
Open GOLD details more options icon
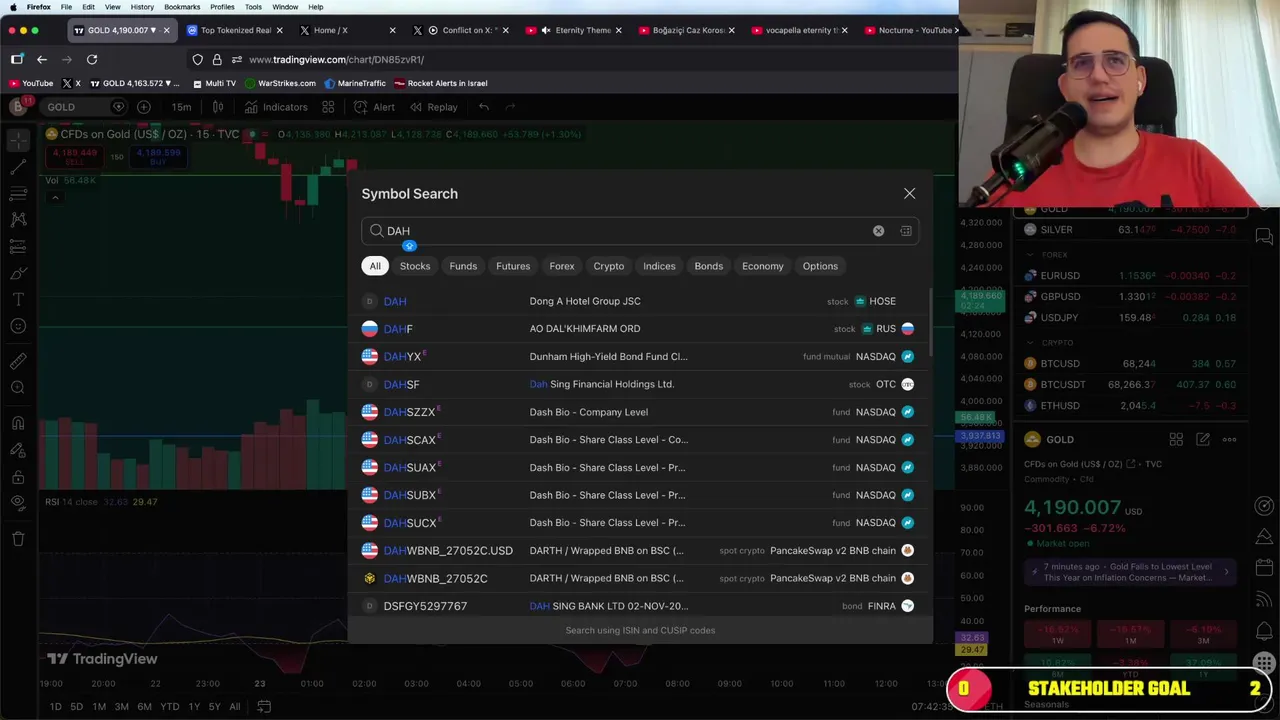pos(1229,439)
